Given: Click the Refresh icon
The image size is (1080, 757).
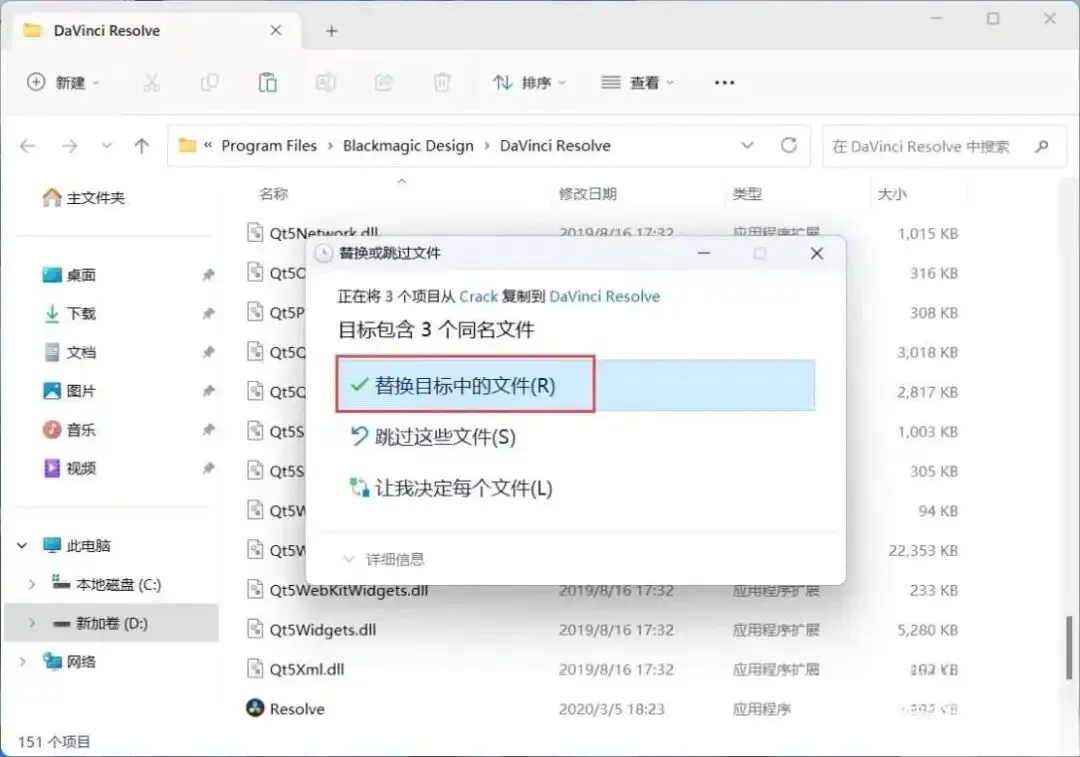Looking at the screenshot, I should click(x=789, y=145).
